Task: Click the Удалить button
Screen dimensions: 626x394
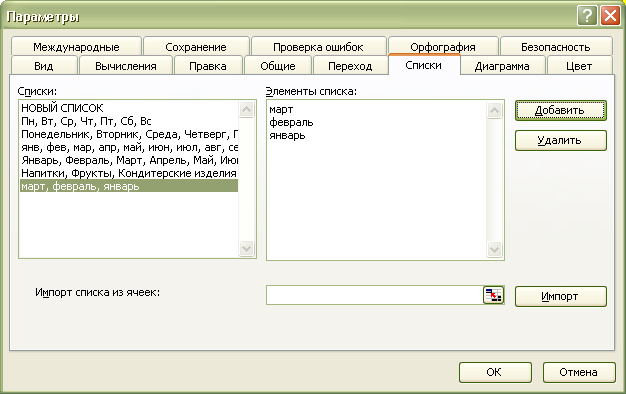Action: coord(561,140)
